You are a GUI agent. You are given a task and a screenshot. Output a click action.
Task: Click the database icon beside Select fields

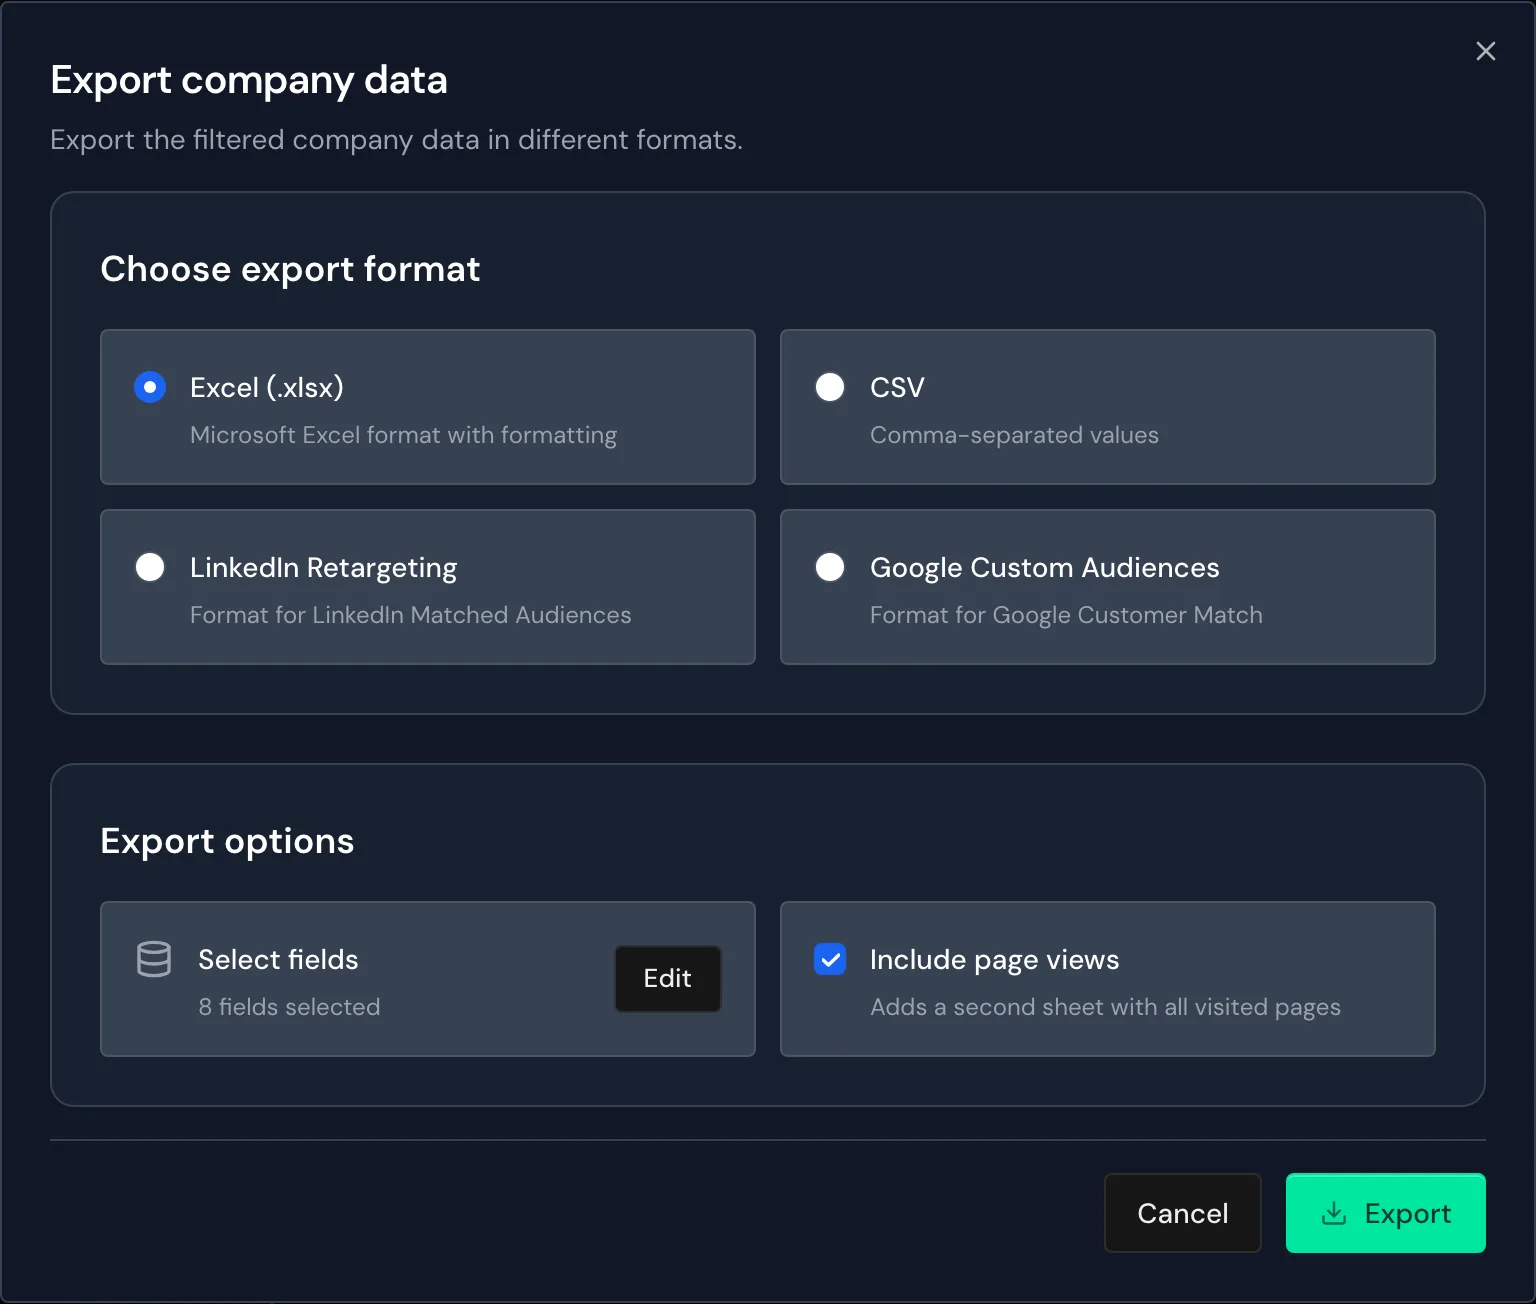154,959
